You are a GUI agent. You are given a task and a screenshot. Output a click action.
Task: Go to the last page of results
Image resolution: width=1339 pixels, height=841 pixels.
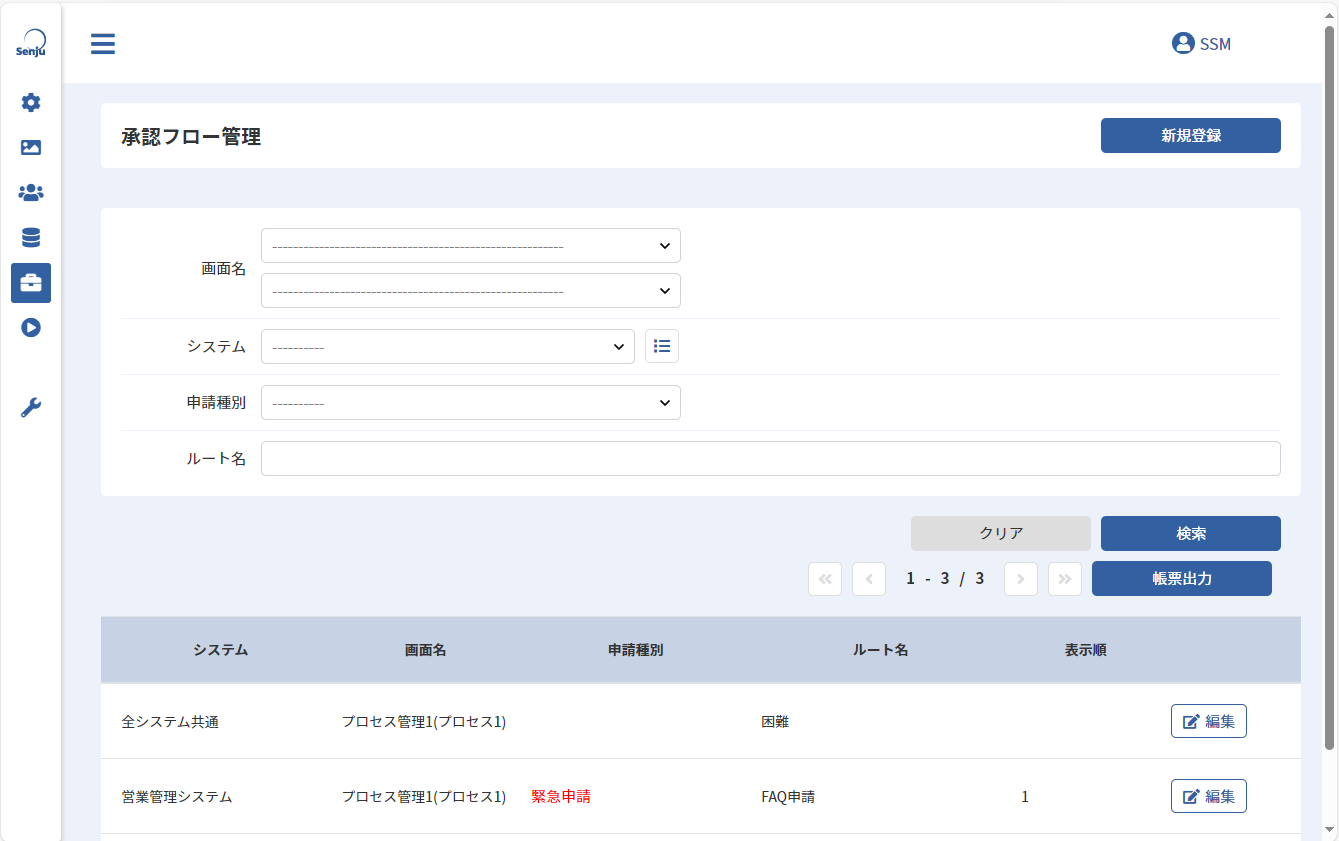1065,579
